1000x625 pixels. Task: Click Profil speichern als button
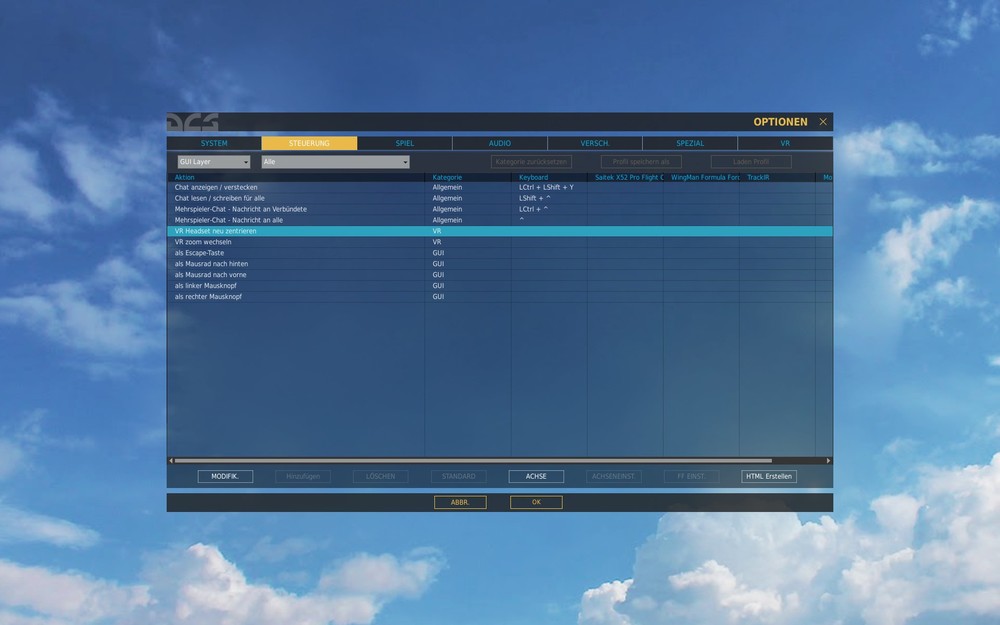point(641,162)
